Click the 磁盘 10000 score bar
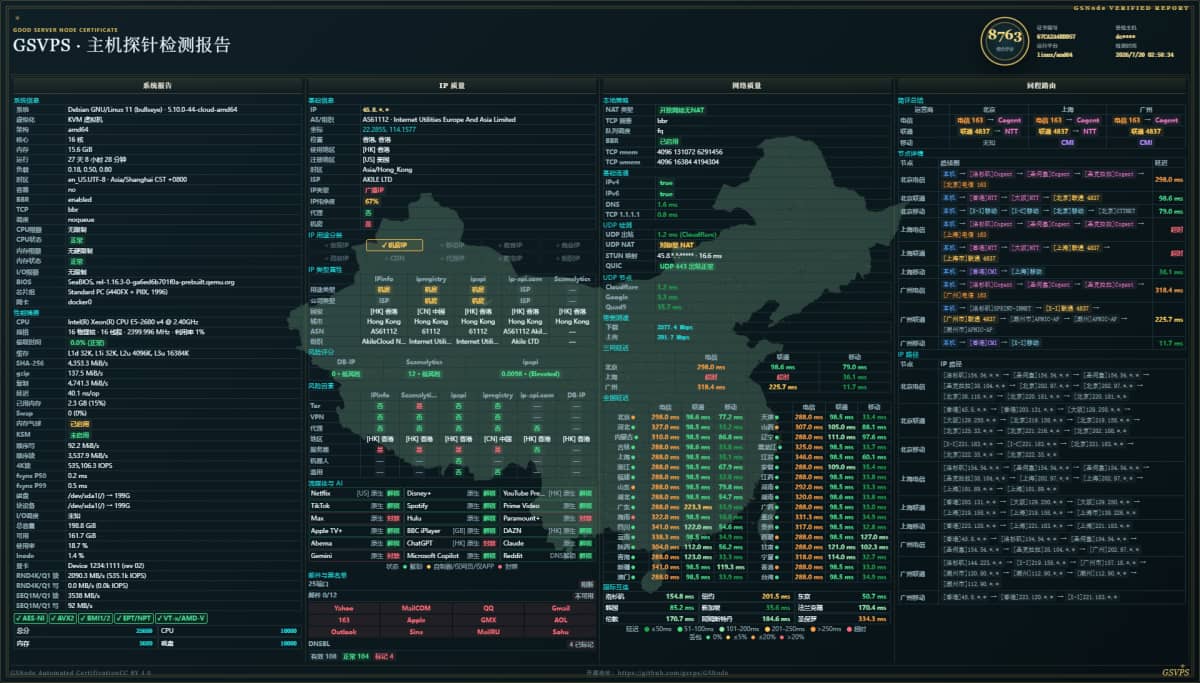The height and width of the screenshot is (683, 1200). [229, 644]
